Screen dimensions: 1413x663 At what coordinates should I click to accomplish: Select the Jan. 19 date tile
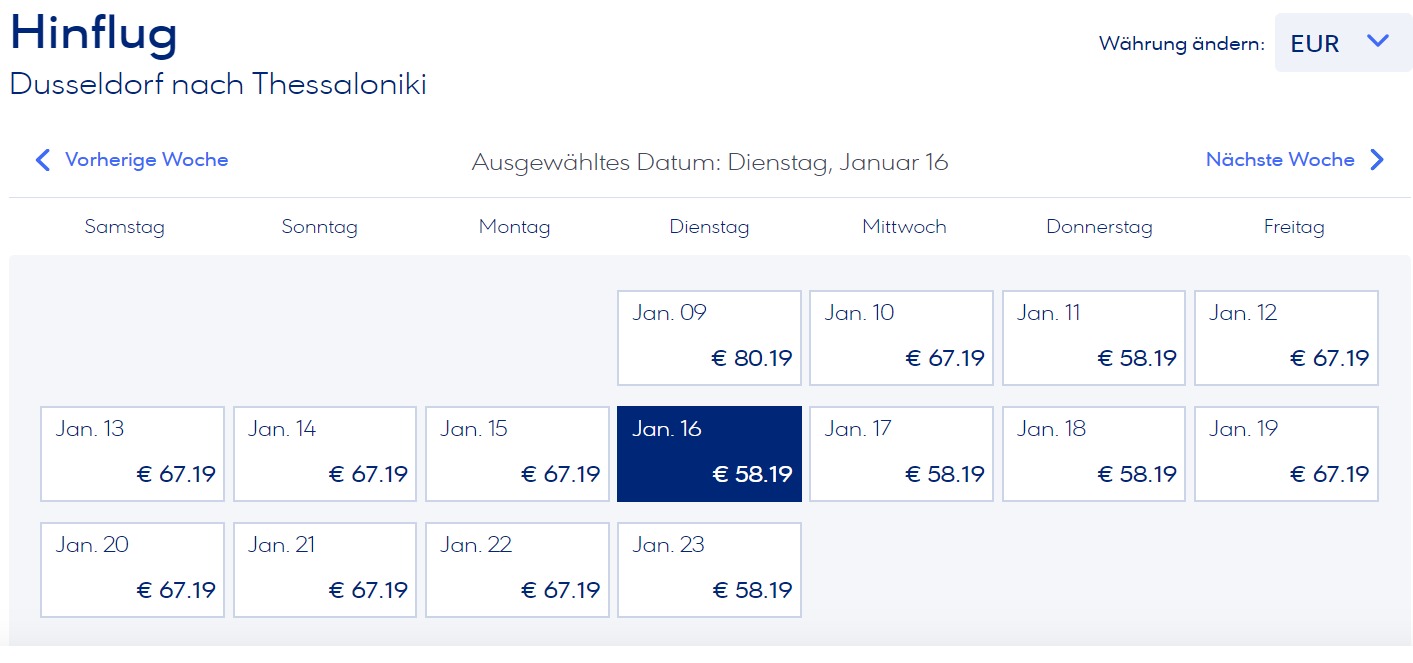coord(1286,454)
